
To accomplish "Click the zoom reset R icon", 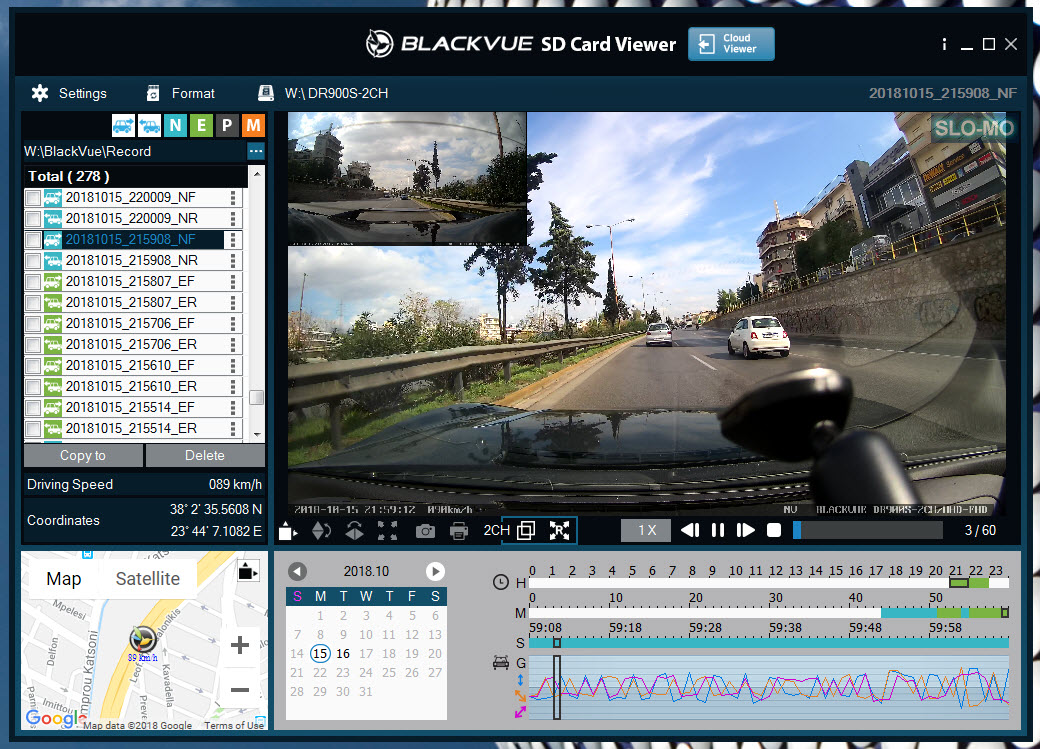I will coord(560,531).
